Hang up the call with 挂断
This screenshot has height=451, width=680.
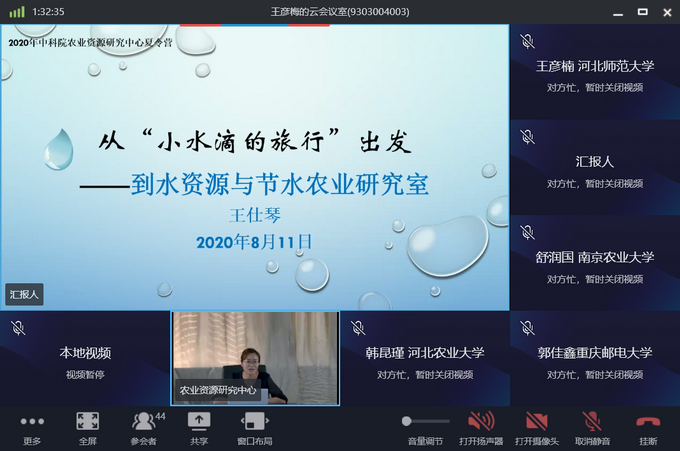(648, 422)
